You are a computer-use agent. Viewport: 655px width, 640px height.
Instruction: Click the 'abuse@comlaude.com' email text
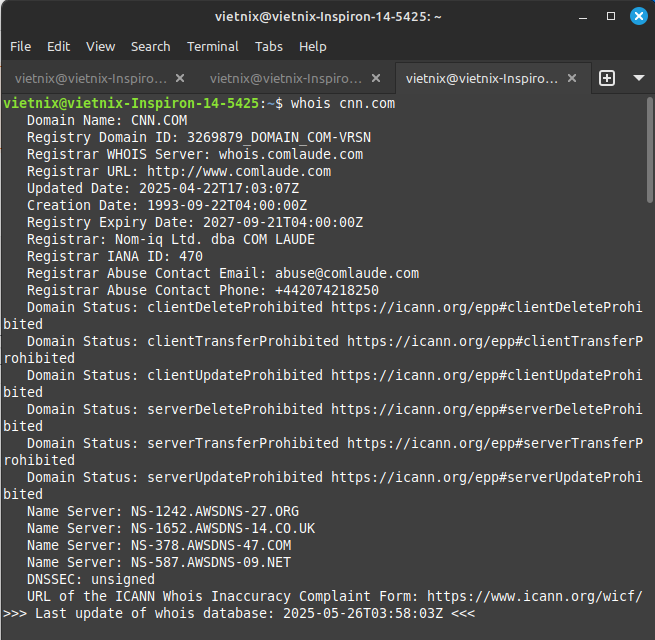[x=347, y=273]
